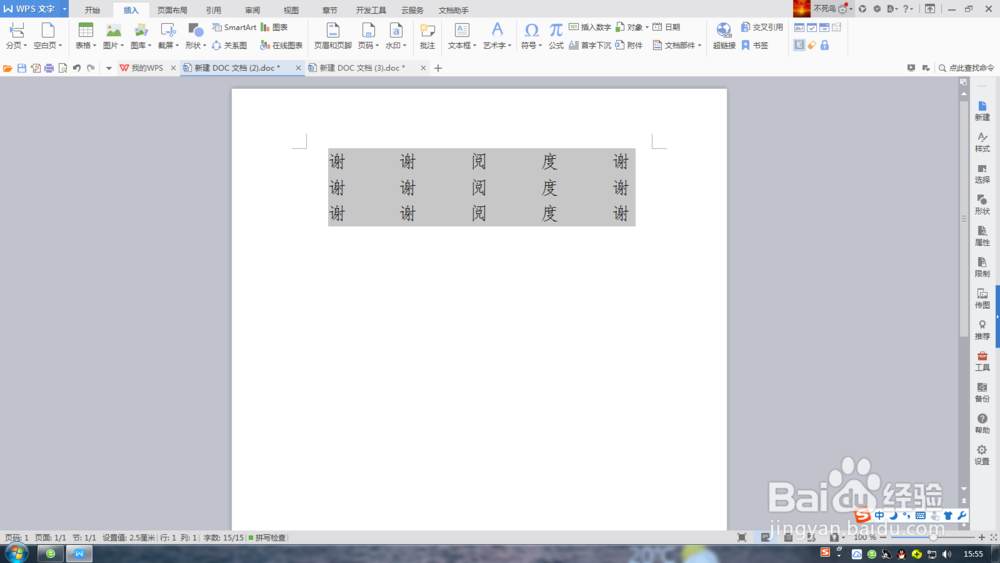The image size is (1000, 563).
Task: Toggle form field shading
Action: click(x=799, y=45)
